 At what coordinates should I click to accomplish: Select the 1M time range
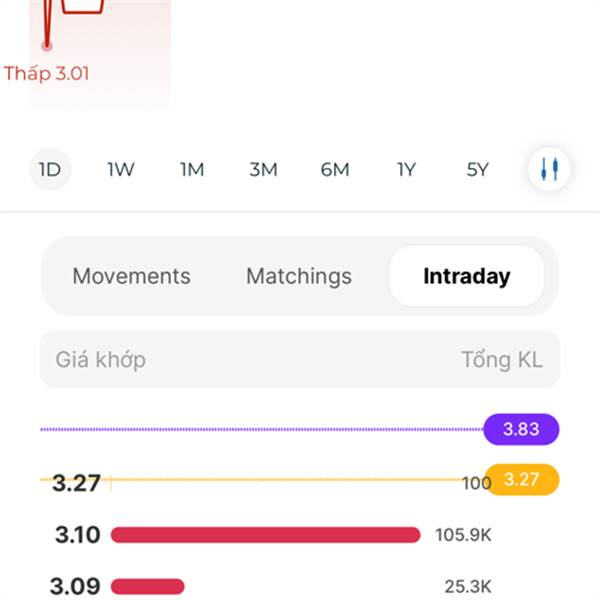pos(192,169)
